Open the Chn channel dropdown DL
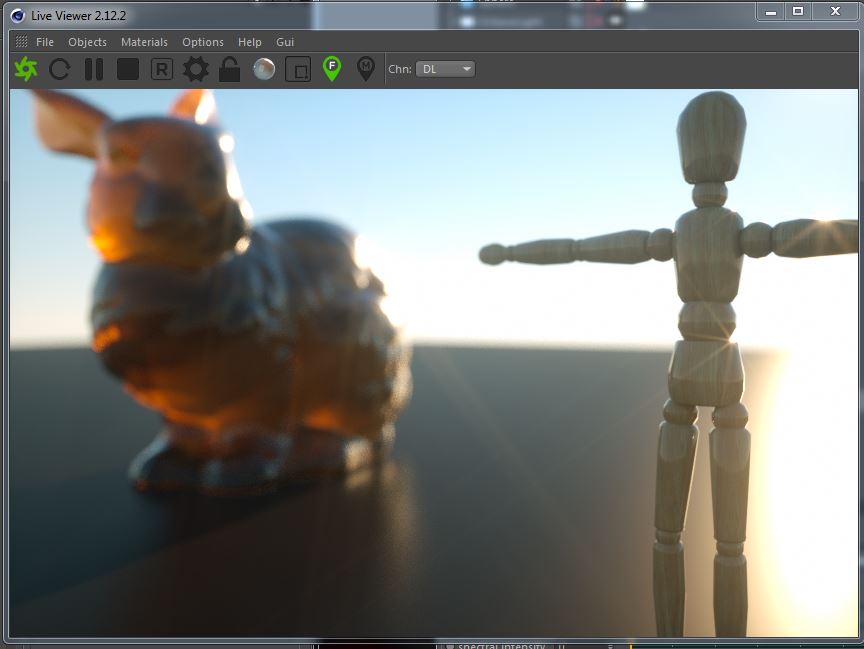The width and height of the screenshot is (864, 649). (x=445, y=69)
